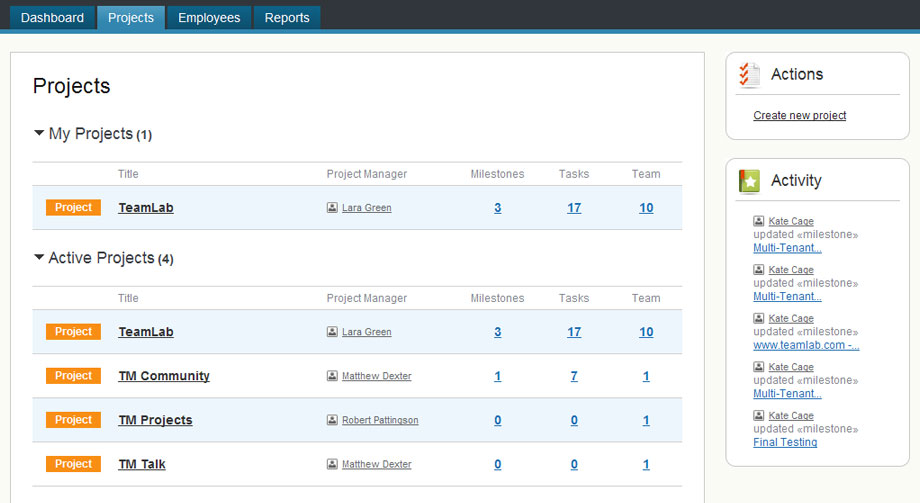
Task: Click first Kate Cage name in Activity
Action: pos(791,221)
